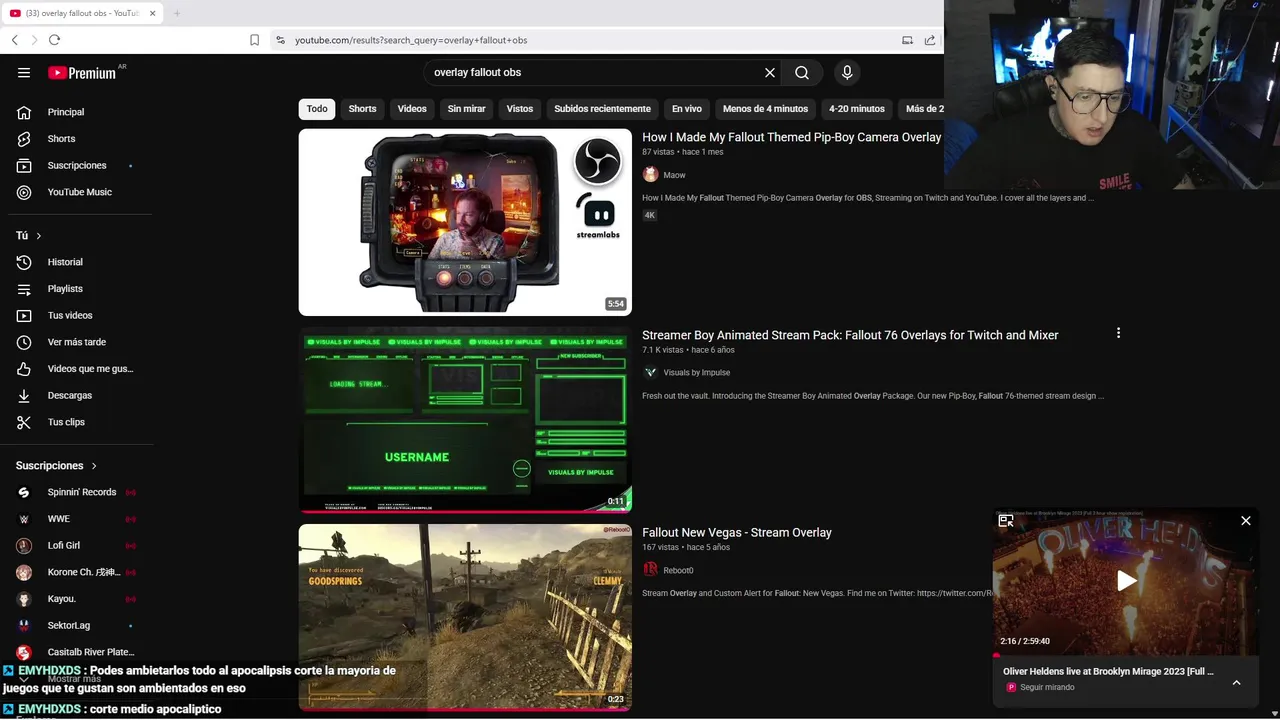Select the Sin mirar filter chip

pyautogui.click(x=467, y=109)
